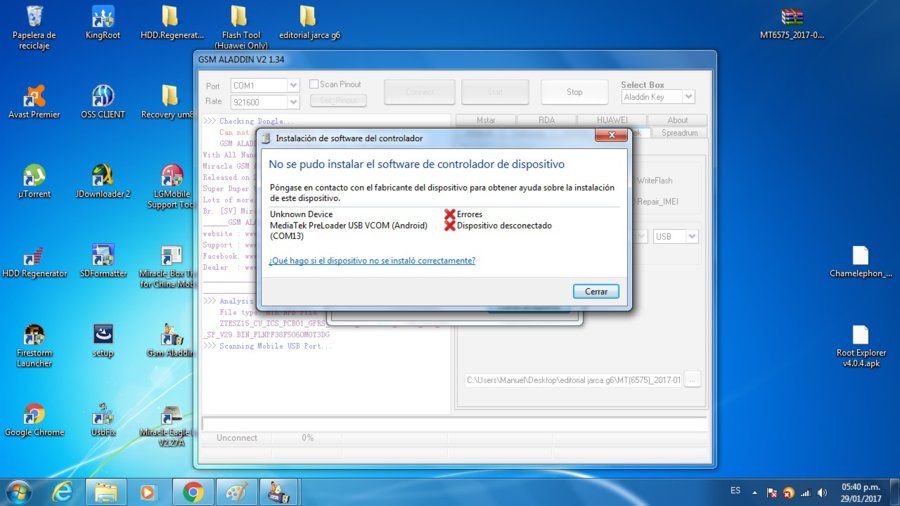The height and width of the screenshot is (506, 900).
Task: Click the volume speaker tray icon
Action: pos(823,492)
